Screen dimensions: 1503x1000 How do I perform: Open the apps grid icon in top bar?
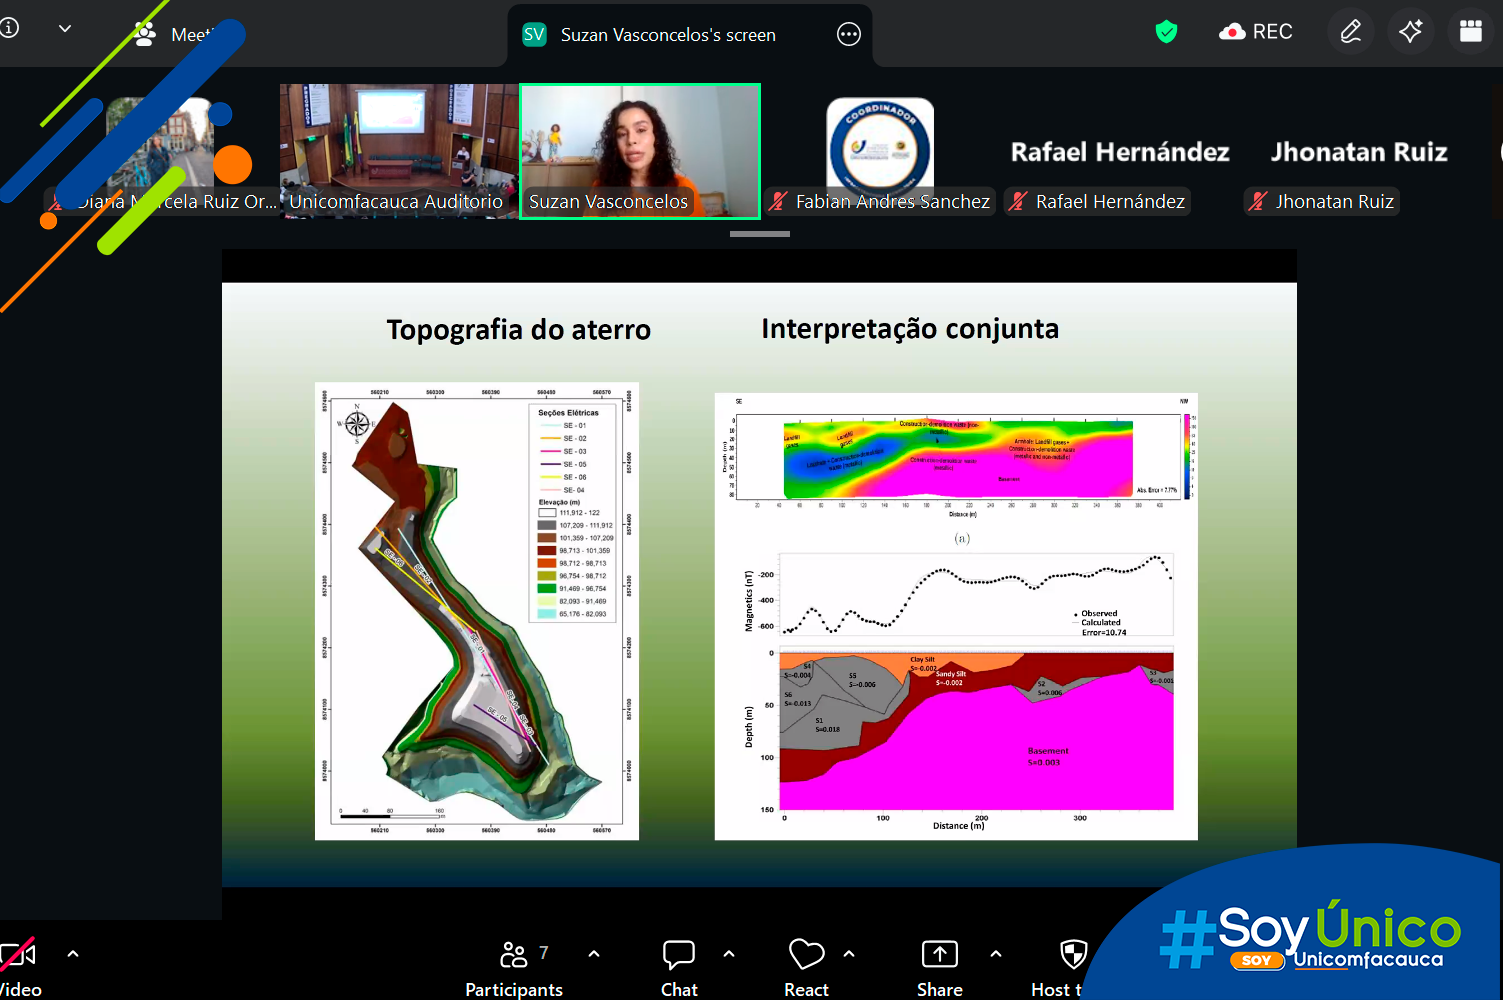tap(1470, 32)
